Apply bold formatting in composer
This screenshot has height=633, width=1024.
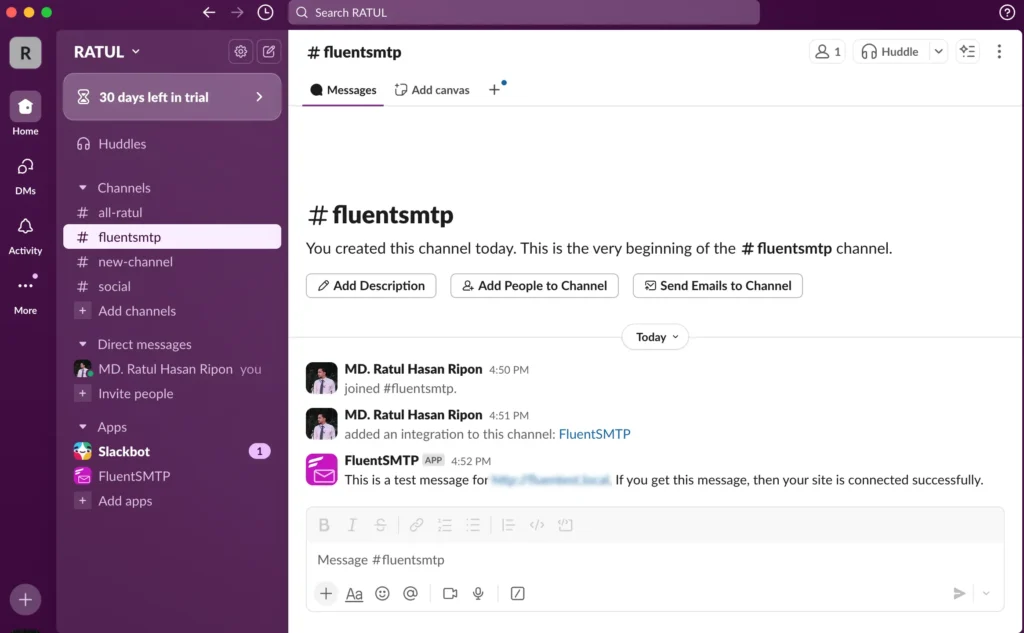click(x=324, y=525)
